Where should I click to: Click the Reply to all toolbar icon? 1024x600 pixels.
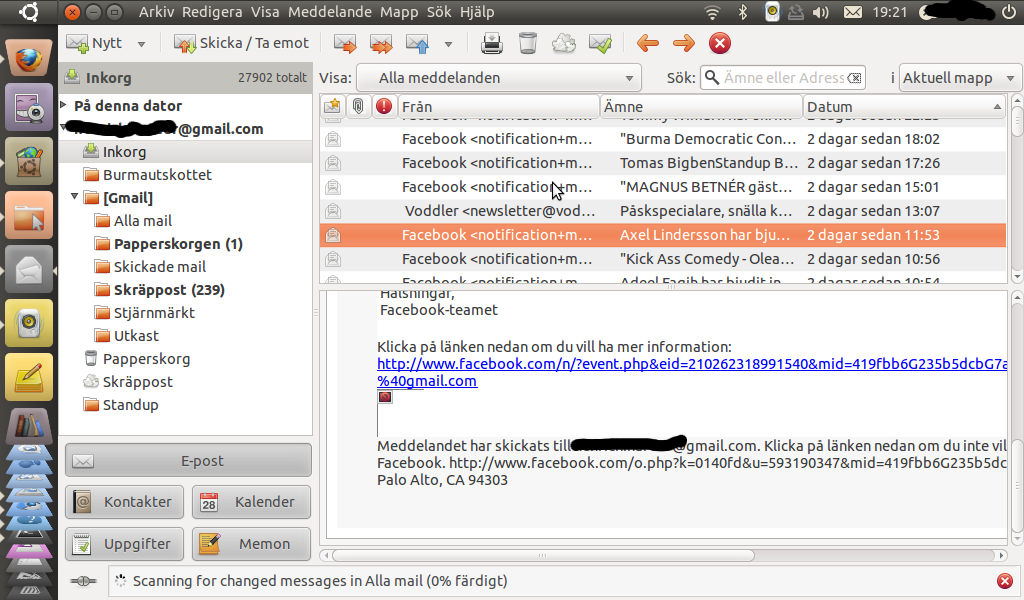(x=381, y=44)
